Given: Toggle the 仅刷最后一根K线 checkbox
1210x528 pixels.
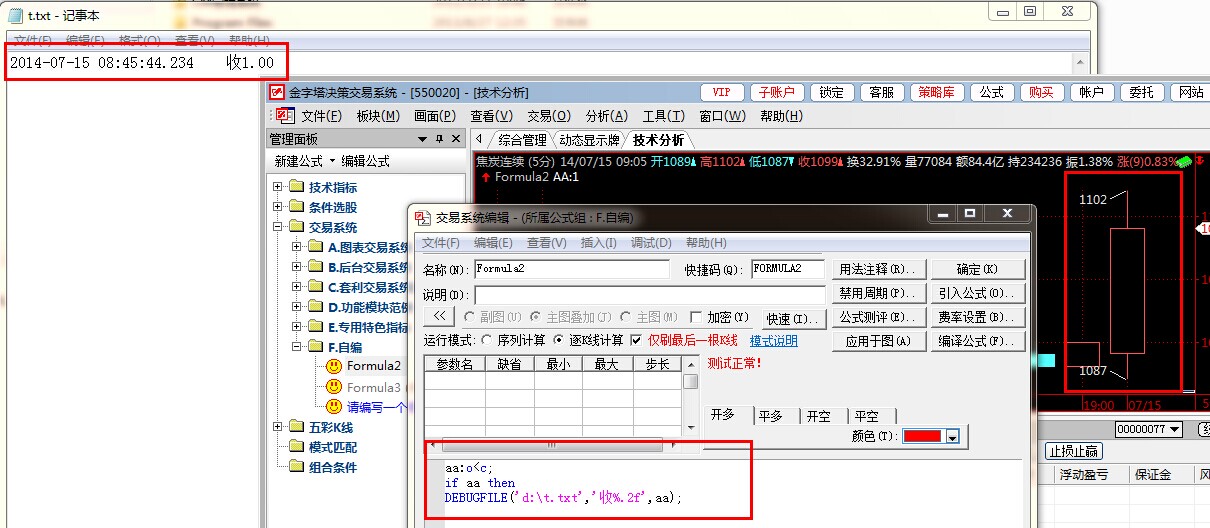Looking at the screenshot, I should click(x=636, y=340).
